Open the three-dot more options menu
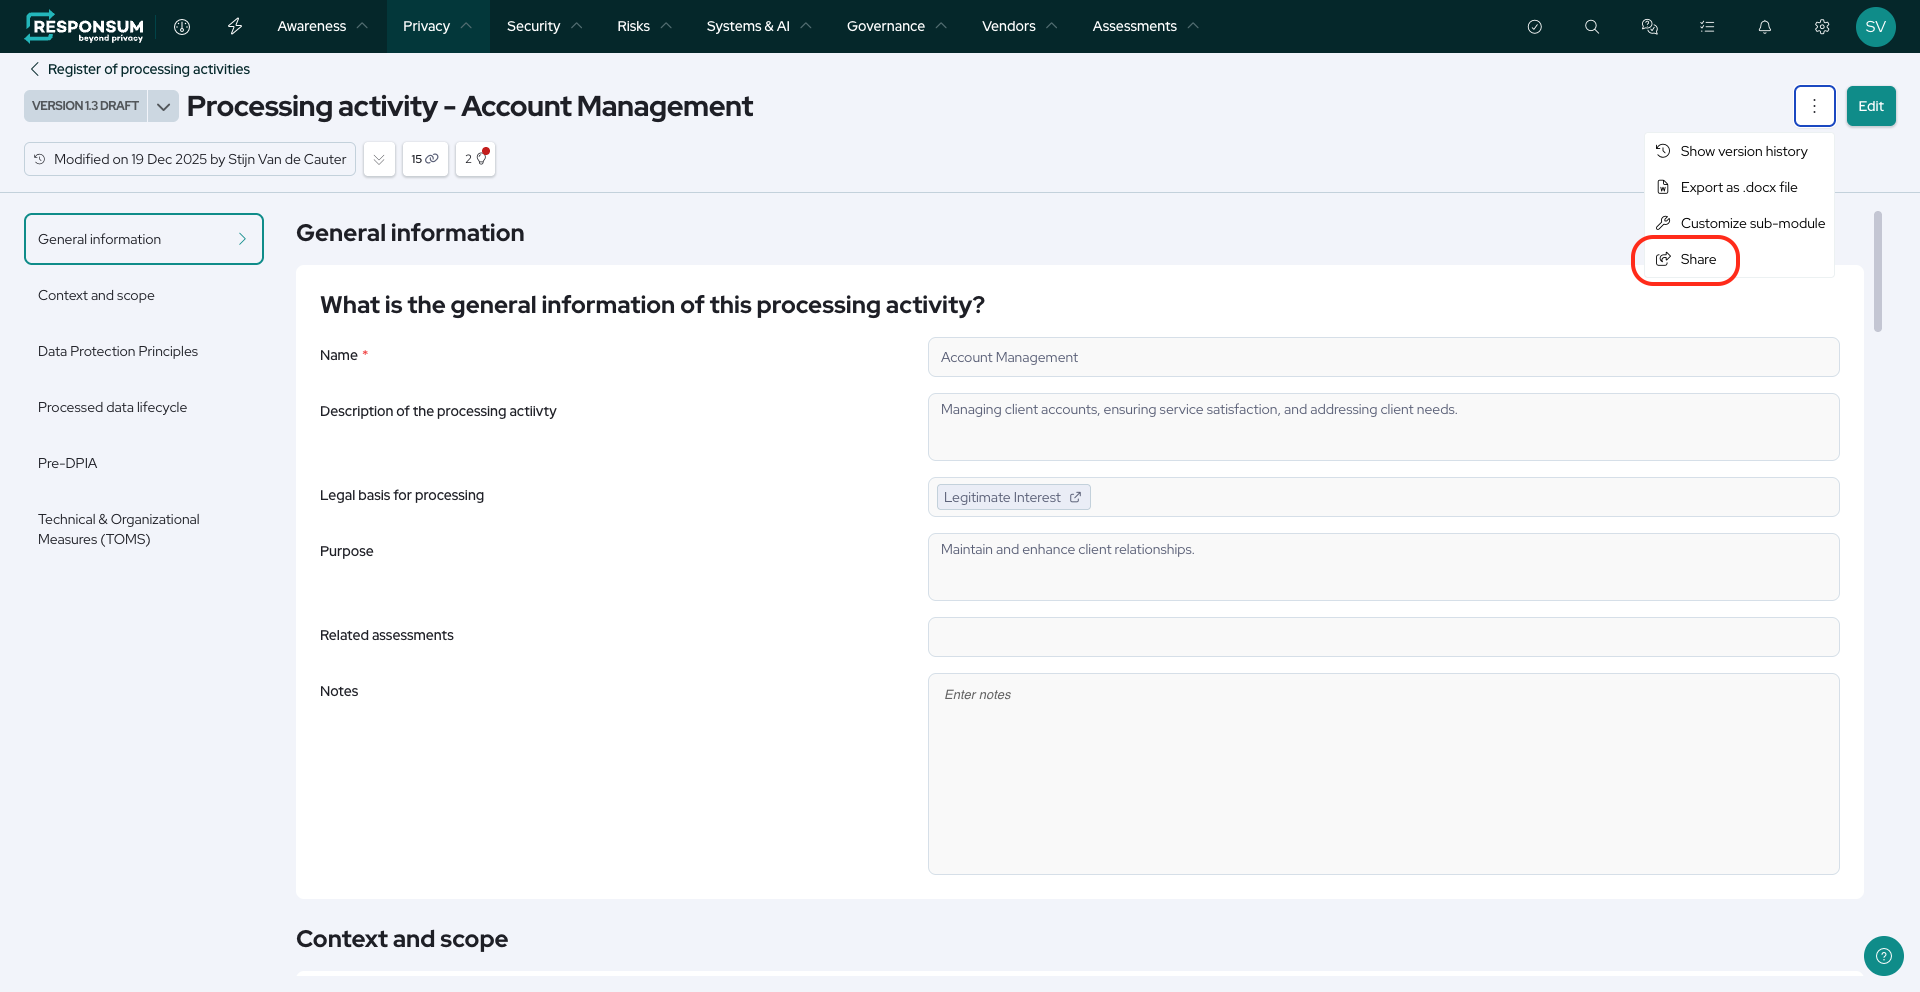 click(x=1814, y=106)
